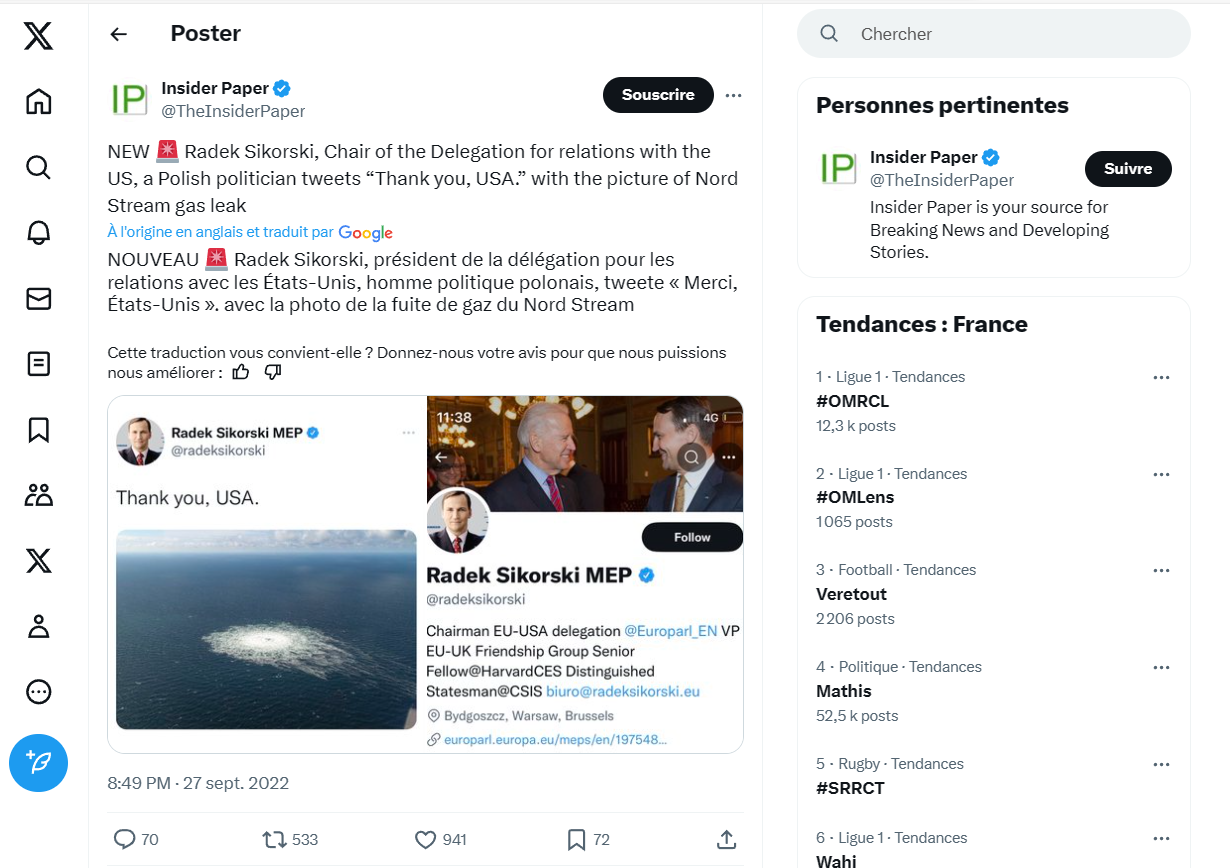Click the compose post feather button
The height and width of the screenshot is (868, 1230).
pos(38,764)
